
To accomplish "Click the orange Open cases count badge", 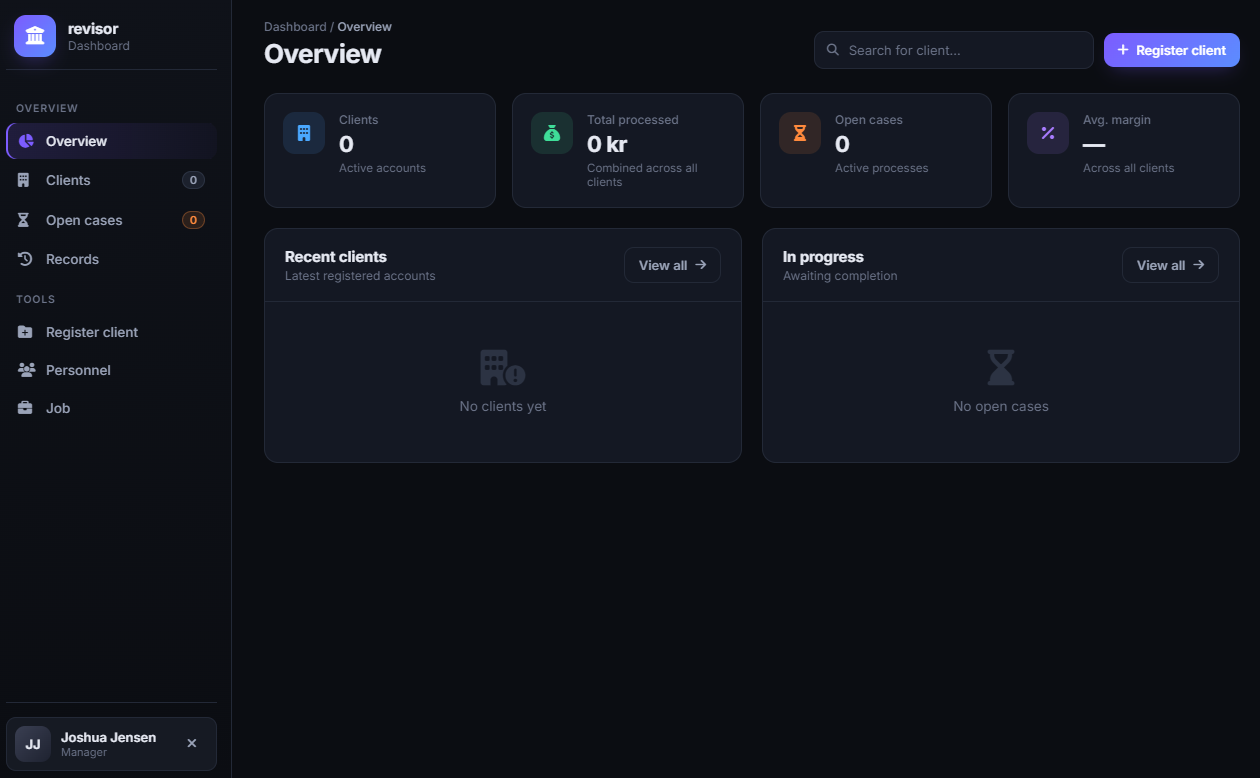I will click(193, 220).
